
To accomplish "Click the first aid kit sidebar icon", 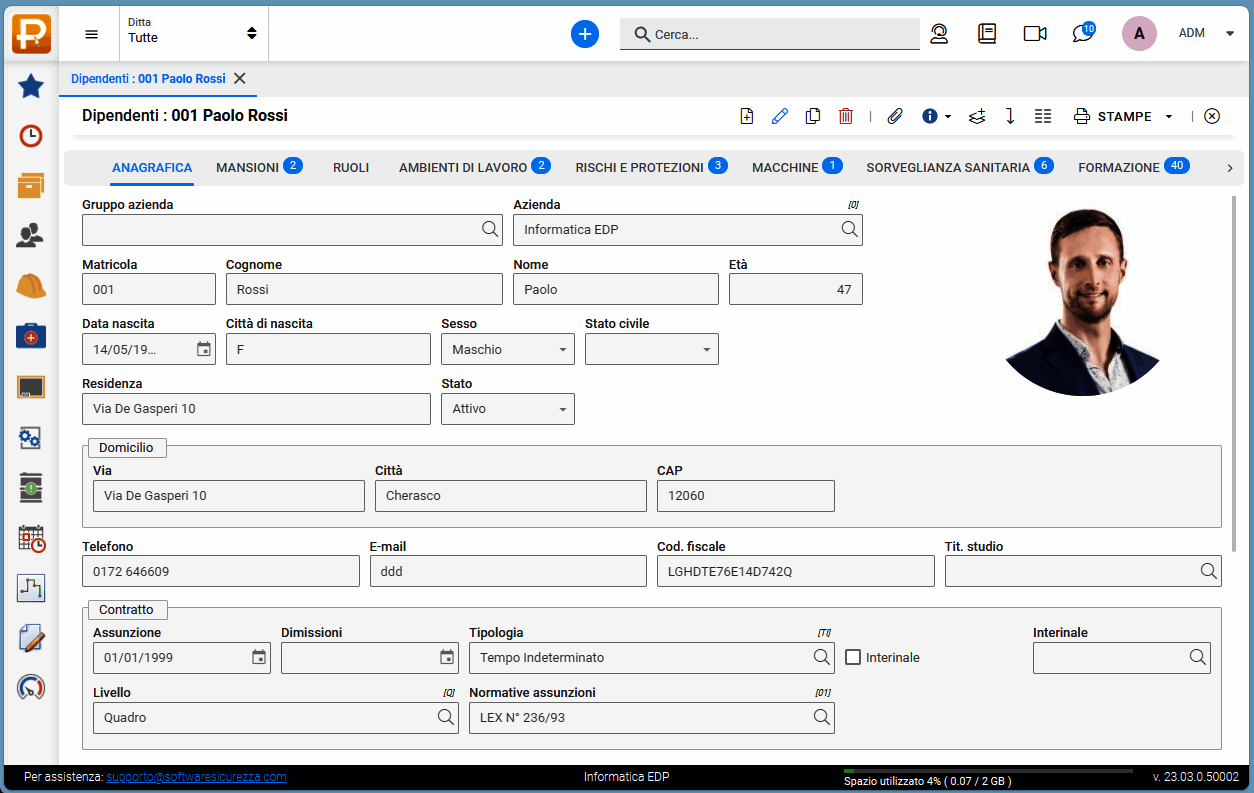I will 31,336.
